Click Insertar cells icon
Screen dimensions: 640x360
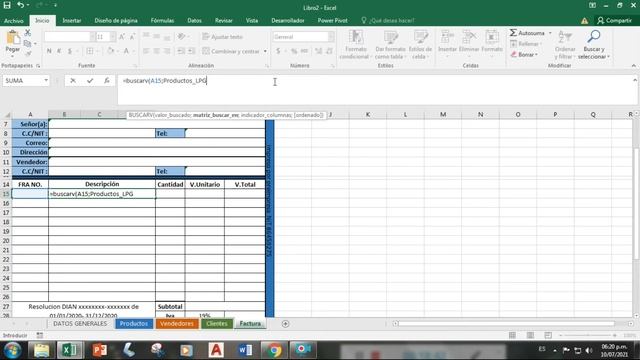[x=447, y=37]
